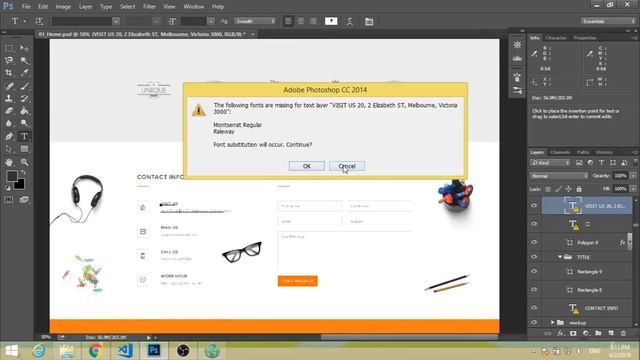The width and height of the screenshot is (640, 360).
Task: Select the Move tool
Action: [24, 48]
